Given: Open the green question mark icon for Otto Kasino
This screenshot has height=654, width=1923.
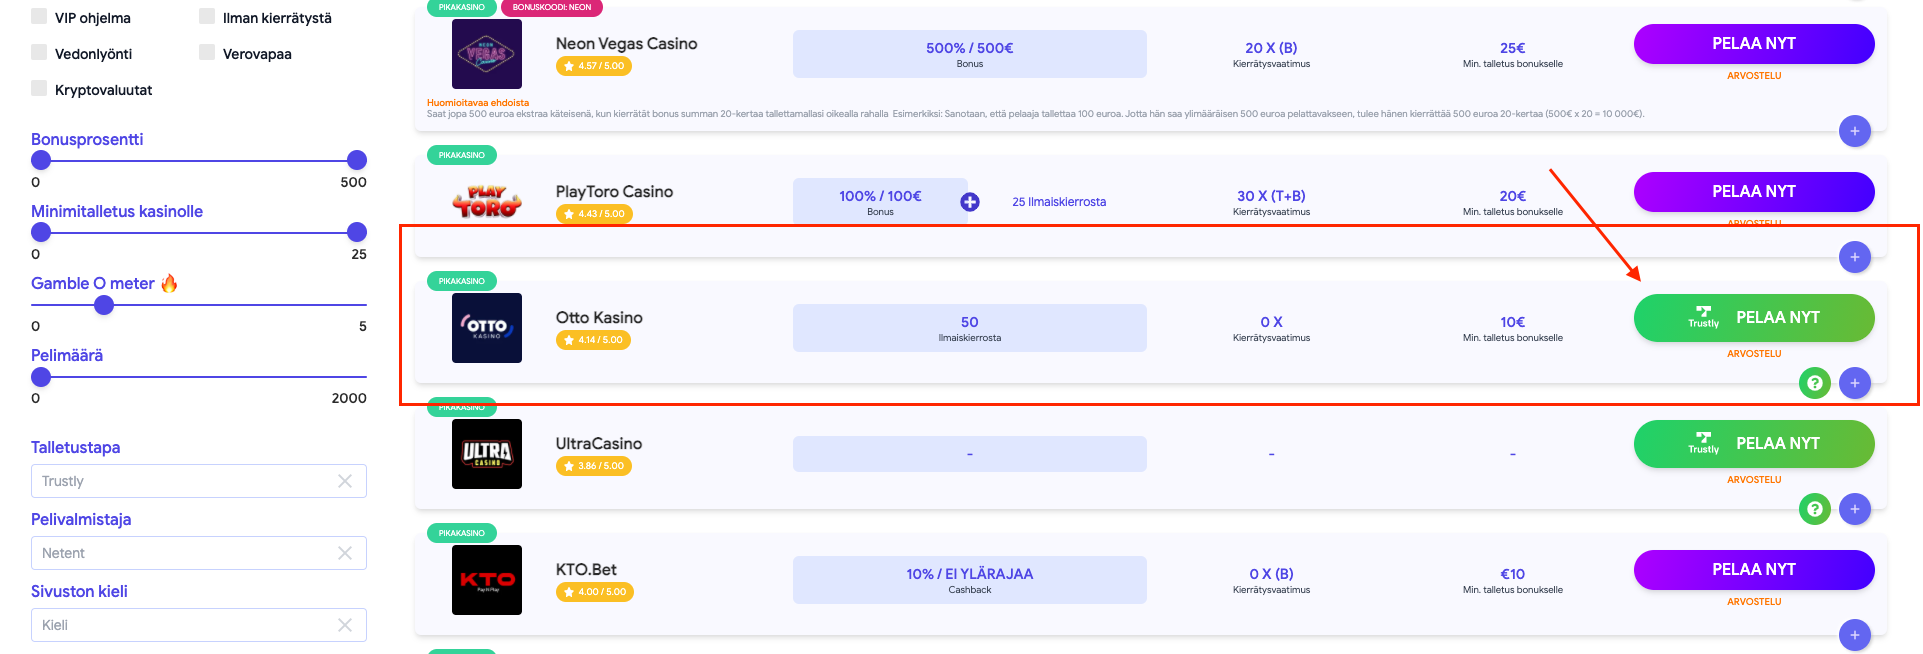Looking at the screenshot, I should (1815, 383).
